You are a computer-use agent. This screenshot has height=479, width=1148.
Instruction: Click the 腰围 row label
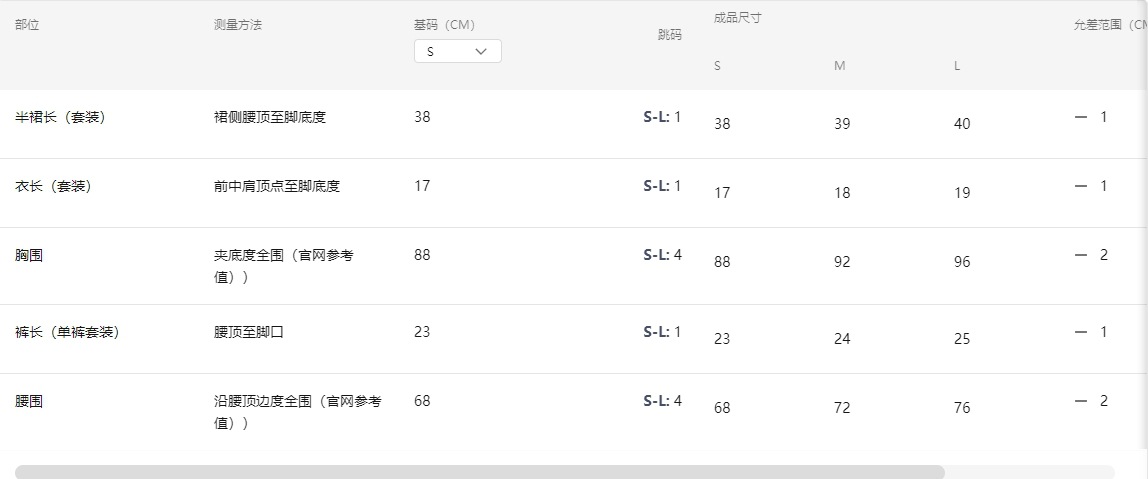[29, 401]
